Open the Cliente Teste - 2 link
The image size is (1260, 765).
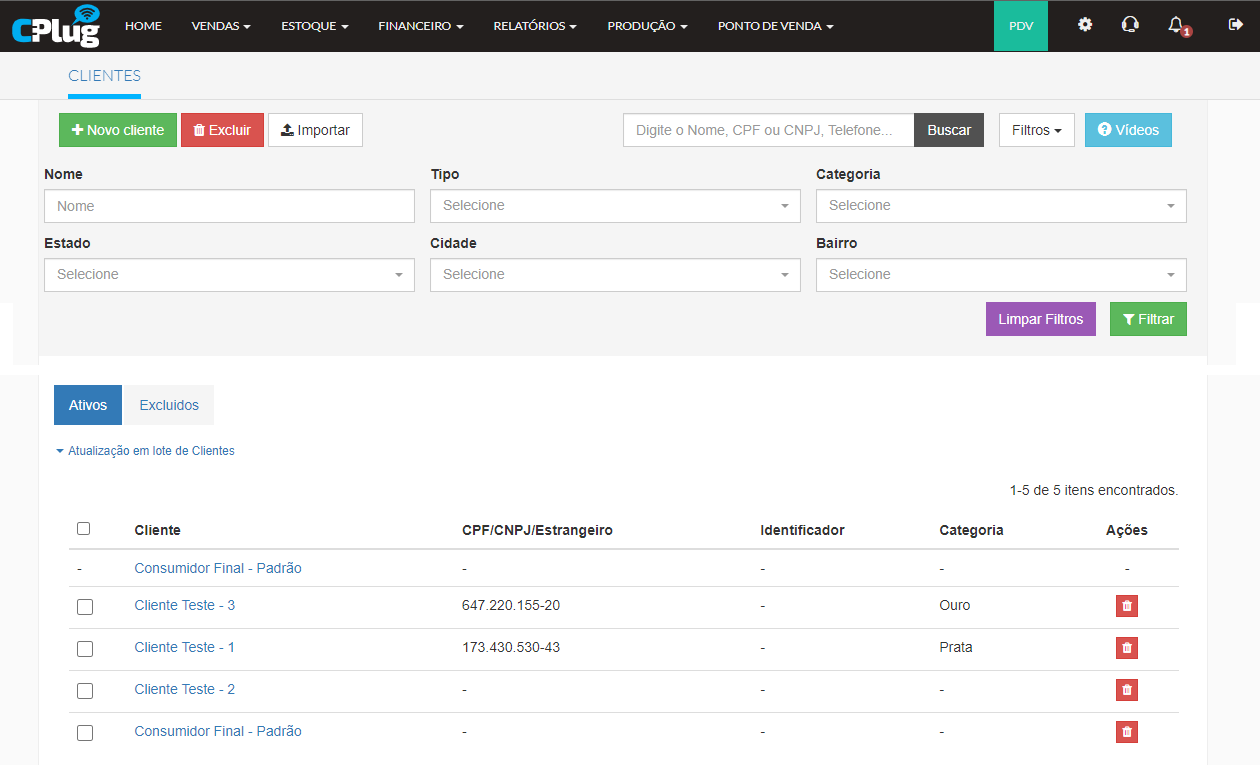pyautogui.click(x=185, y=689)
